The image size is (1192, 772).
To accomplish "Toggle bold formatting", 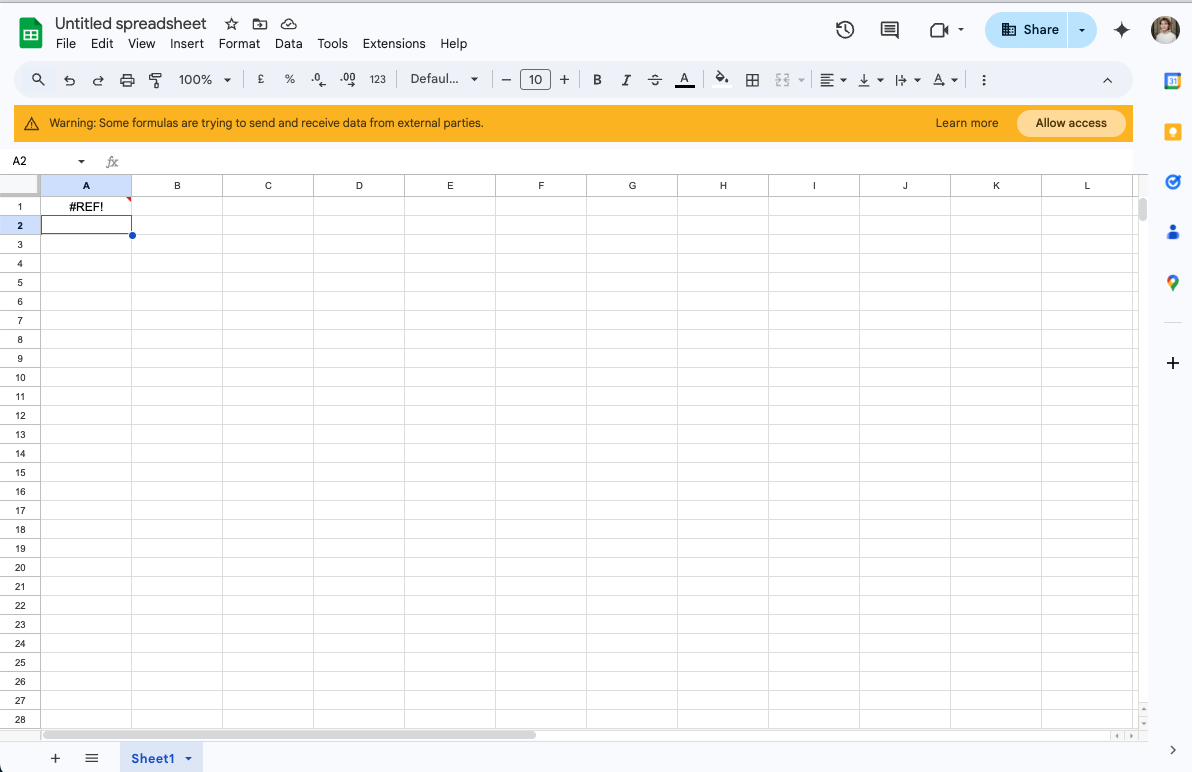I will point(598,80).
